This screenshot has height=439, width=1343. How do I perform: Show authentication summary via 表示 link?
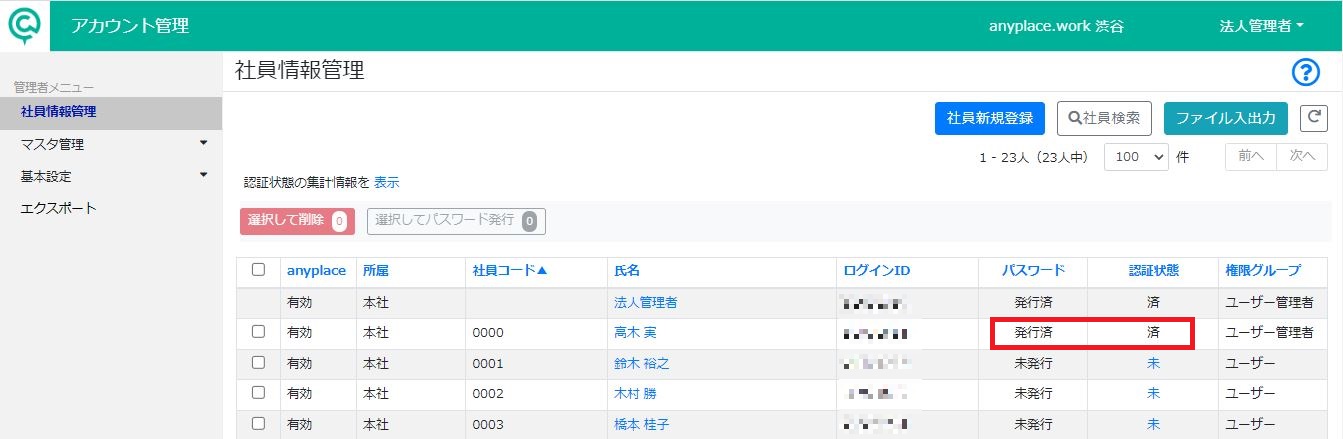[x=386, y=183]
